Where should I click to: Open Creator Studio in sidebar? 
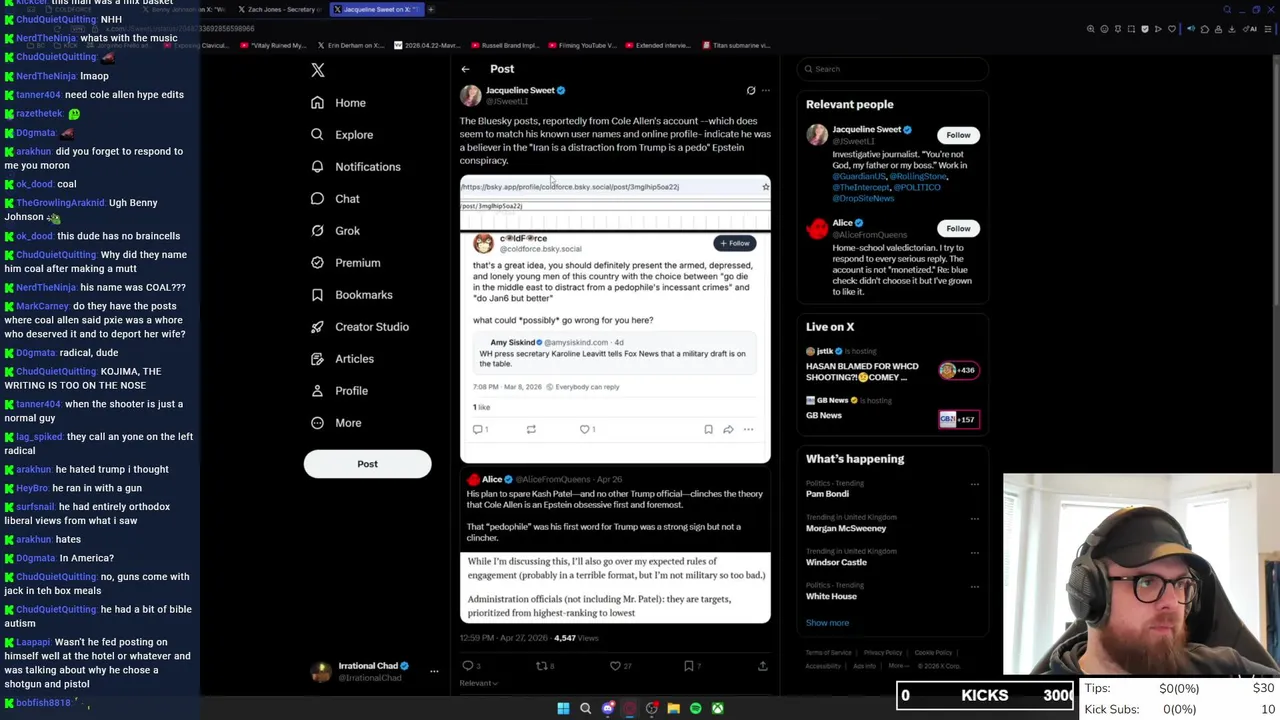click(359, 327)
